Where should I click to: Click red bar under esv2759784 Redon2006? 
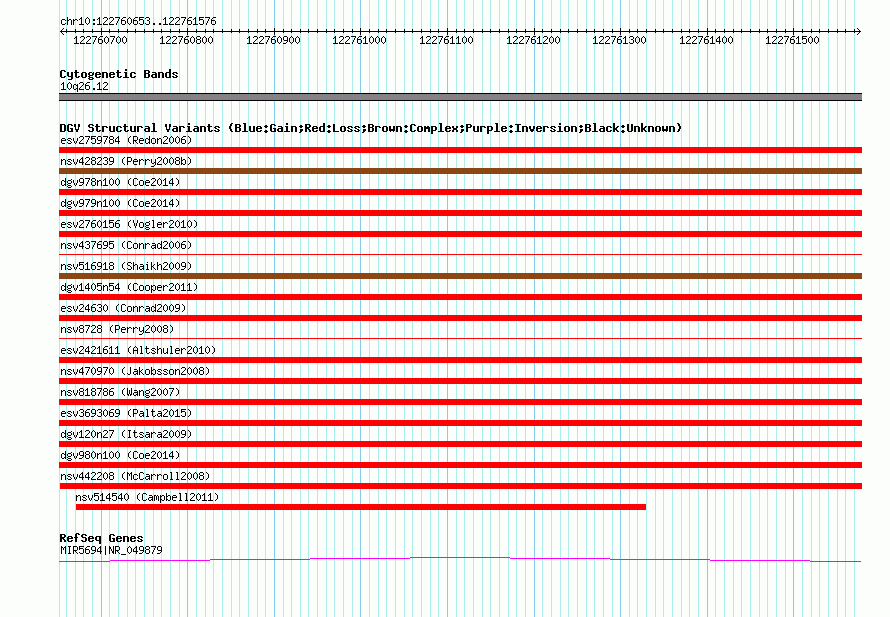tap(460, 150)
